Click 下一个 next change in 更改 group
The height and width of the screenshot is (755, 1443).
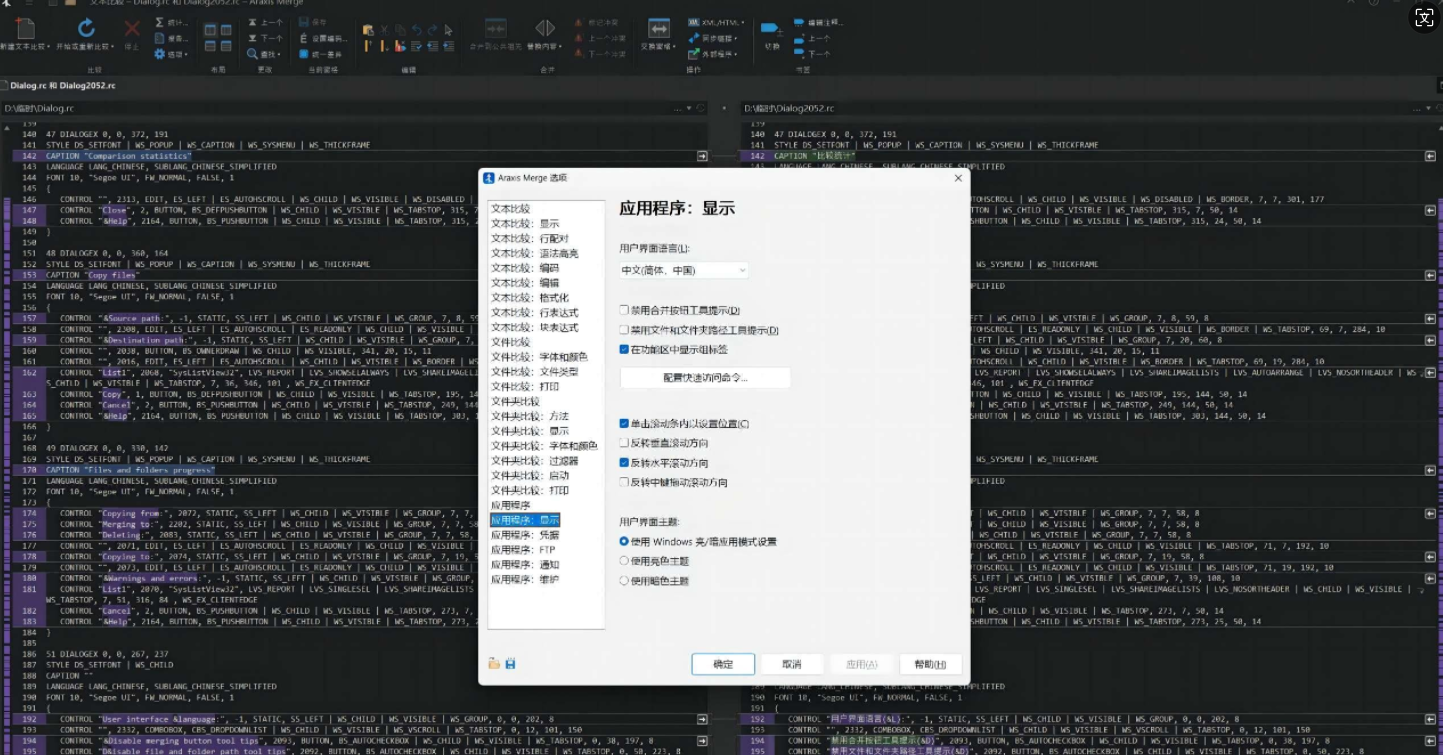[x=266, y=38]
